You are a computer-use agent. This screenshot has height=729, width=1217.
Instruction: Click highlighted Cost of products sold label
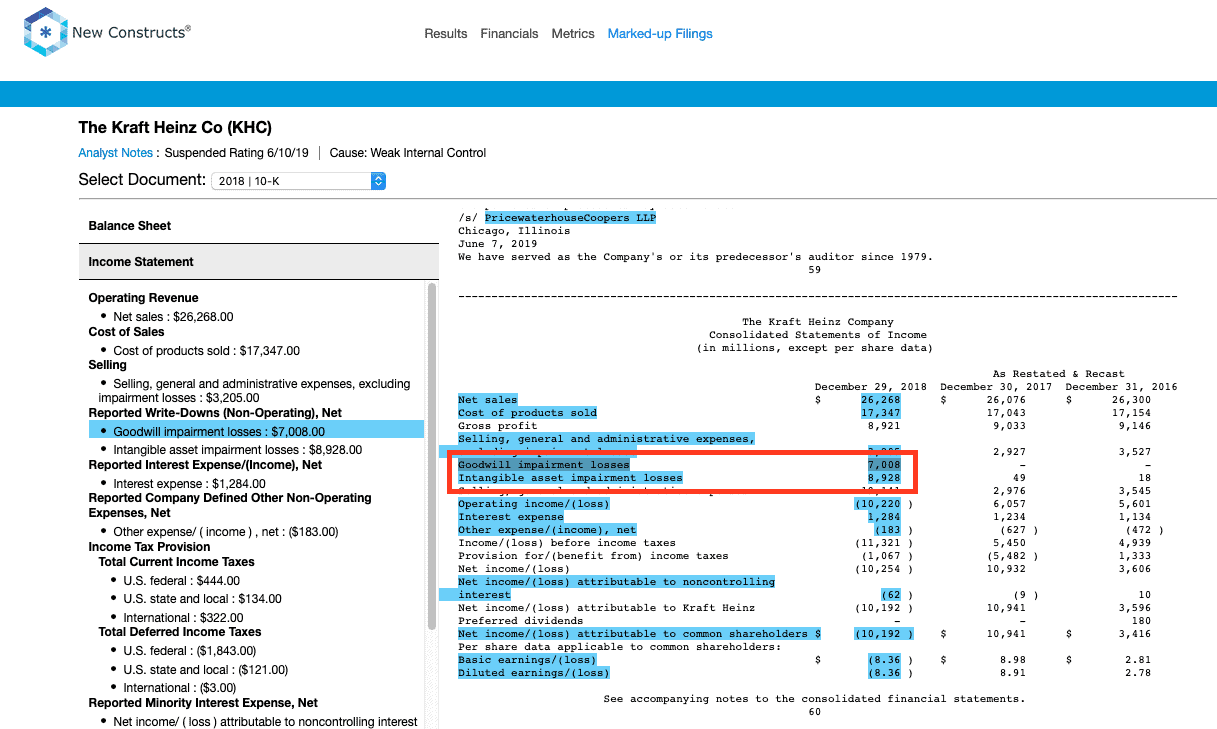pyautogui.click(x=527, y=413)
